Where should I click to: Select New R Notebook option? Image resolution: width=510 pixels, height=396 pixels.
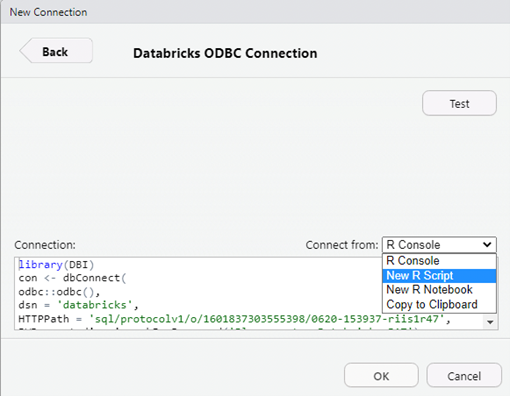coord(439,290)
